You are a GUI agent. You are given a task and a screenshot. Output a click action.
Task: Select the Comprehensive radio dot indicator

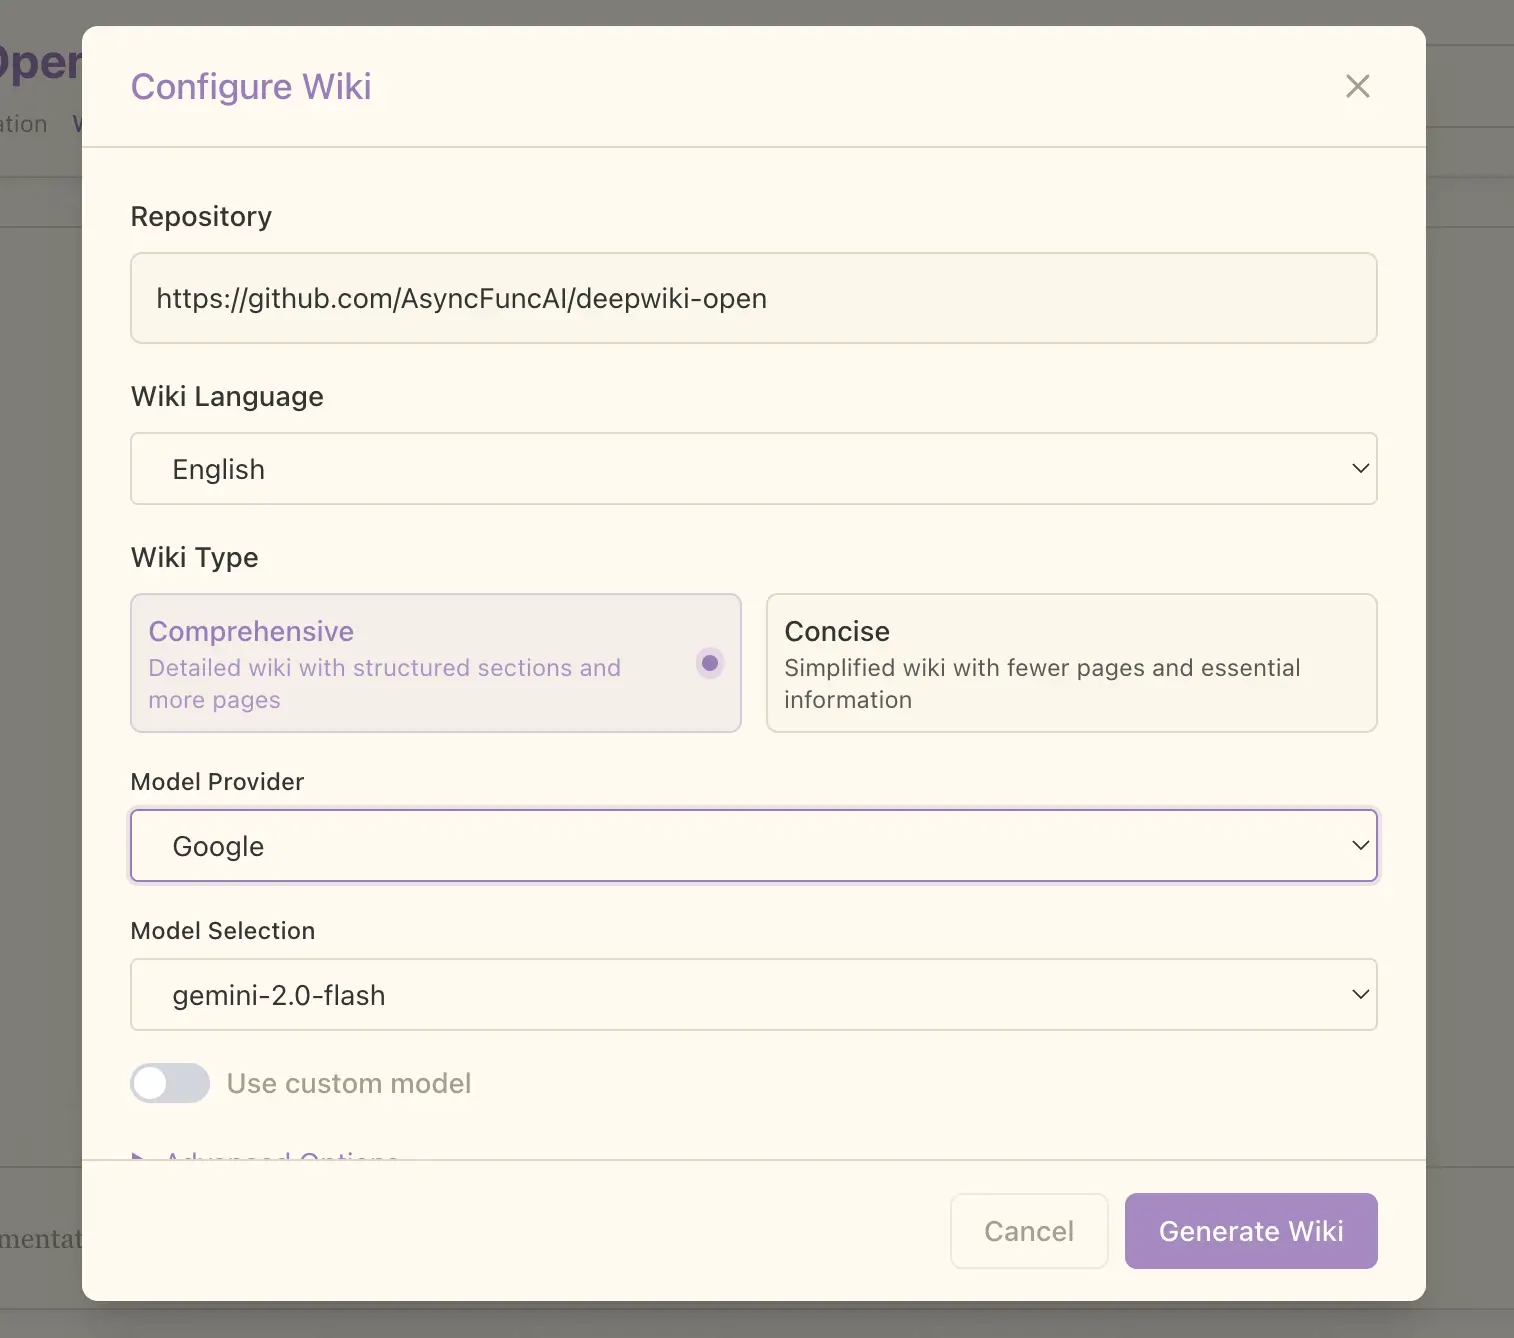click(710, 663)
